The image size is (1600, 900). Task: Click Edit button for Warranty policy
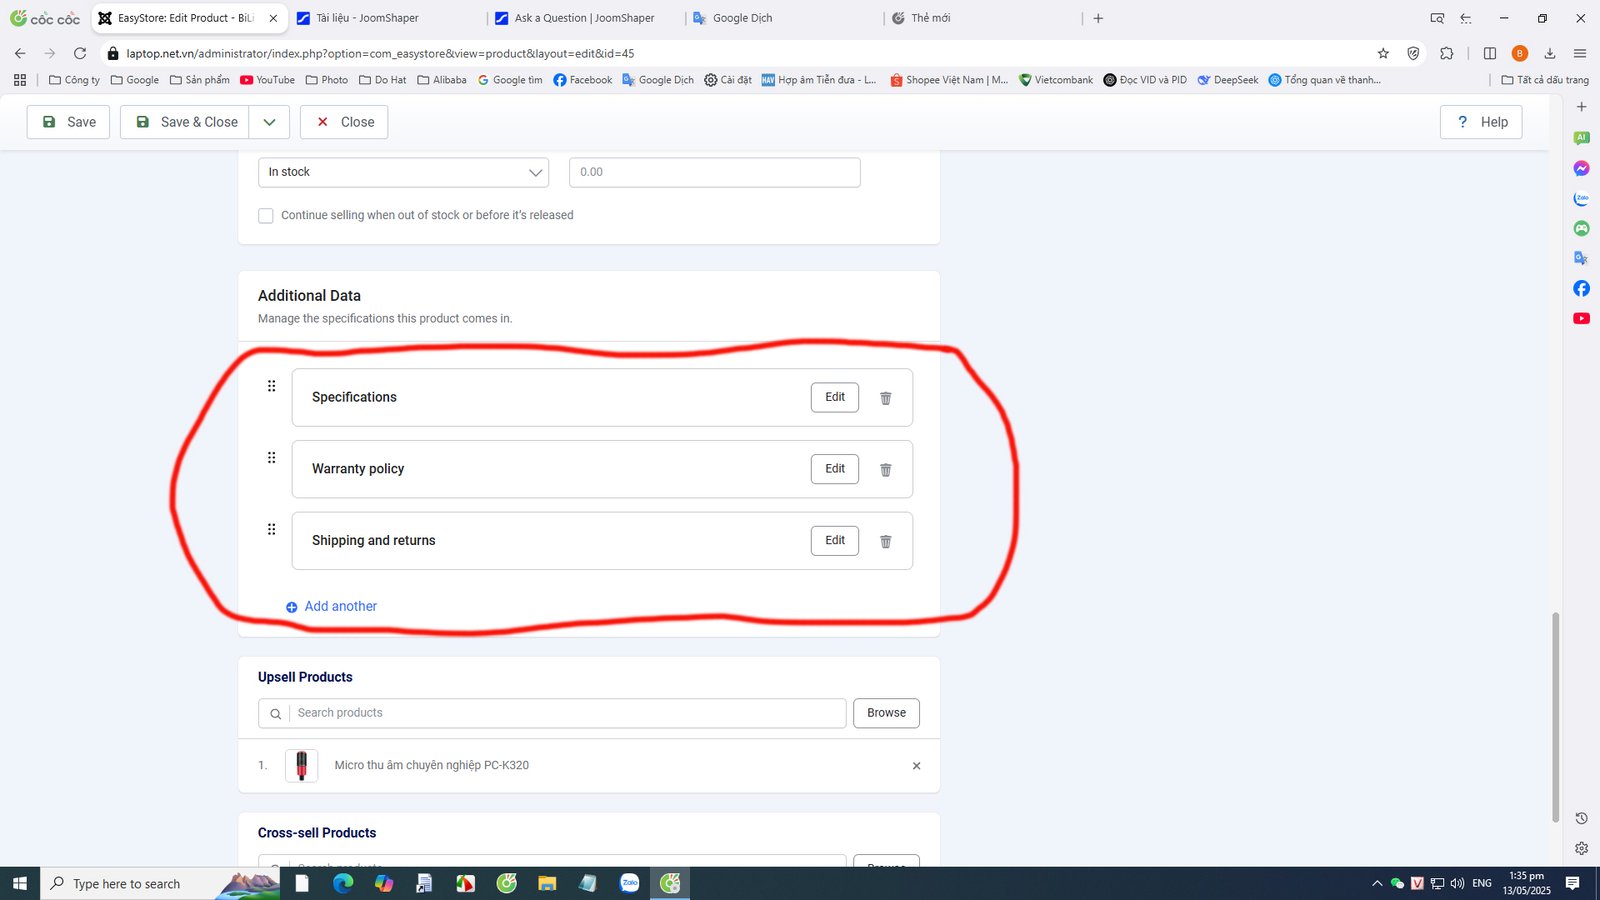(x=834, y=469)
